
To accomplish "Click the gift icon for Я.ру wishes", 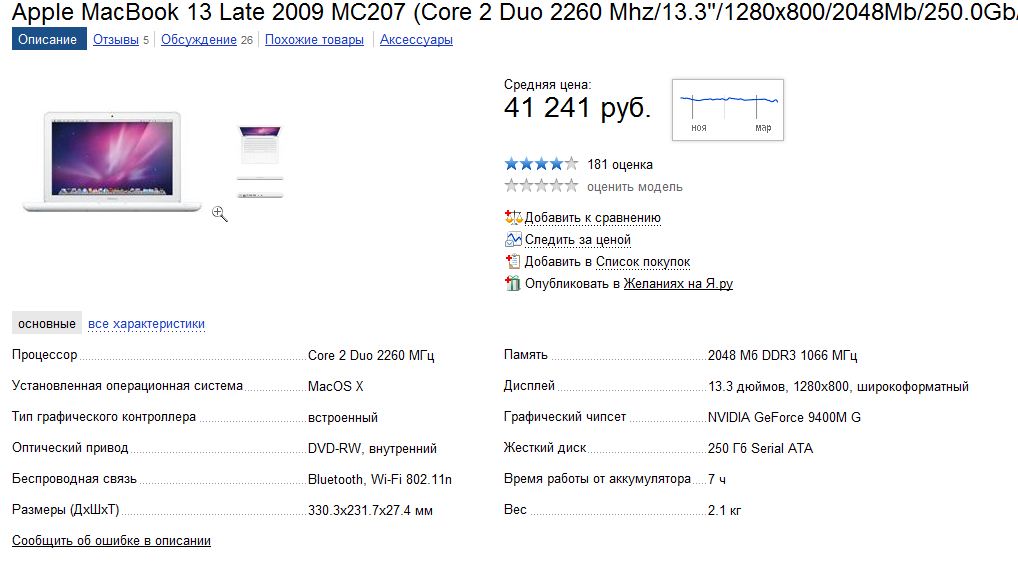I will pyautogui.click(x=513, y=284).
